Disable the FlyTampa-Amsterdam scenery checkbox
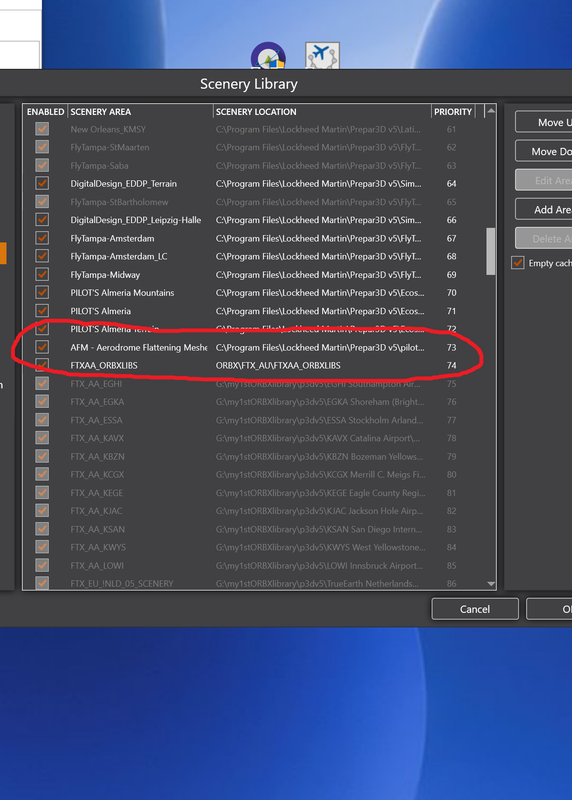Image resolution: width=572 pixels, height=800 pixels. coord(42,238)
